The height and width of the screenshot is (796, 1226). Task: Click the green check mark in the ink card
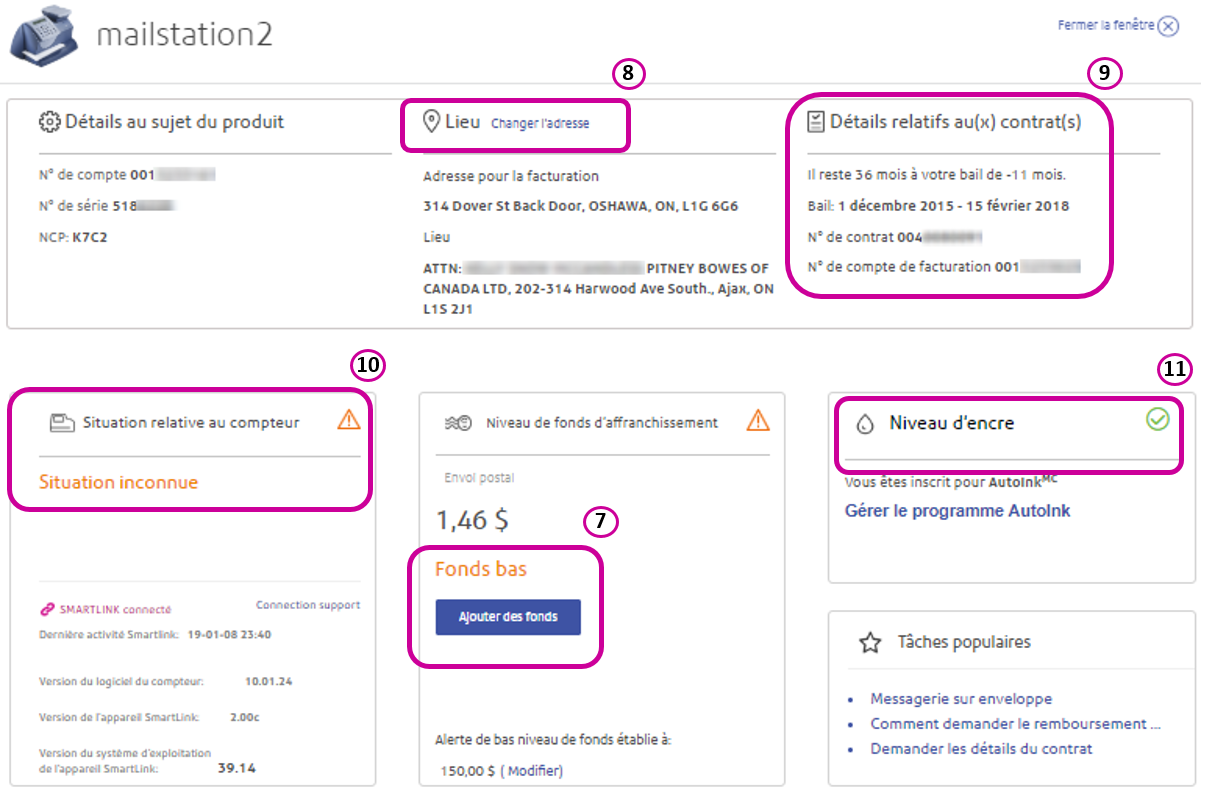[x=1157, y=420]
